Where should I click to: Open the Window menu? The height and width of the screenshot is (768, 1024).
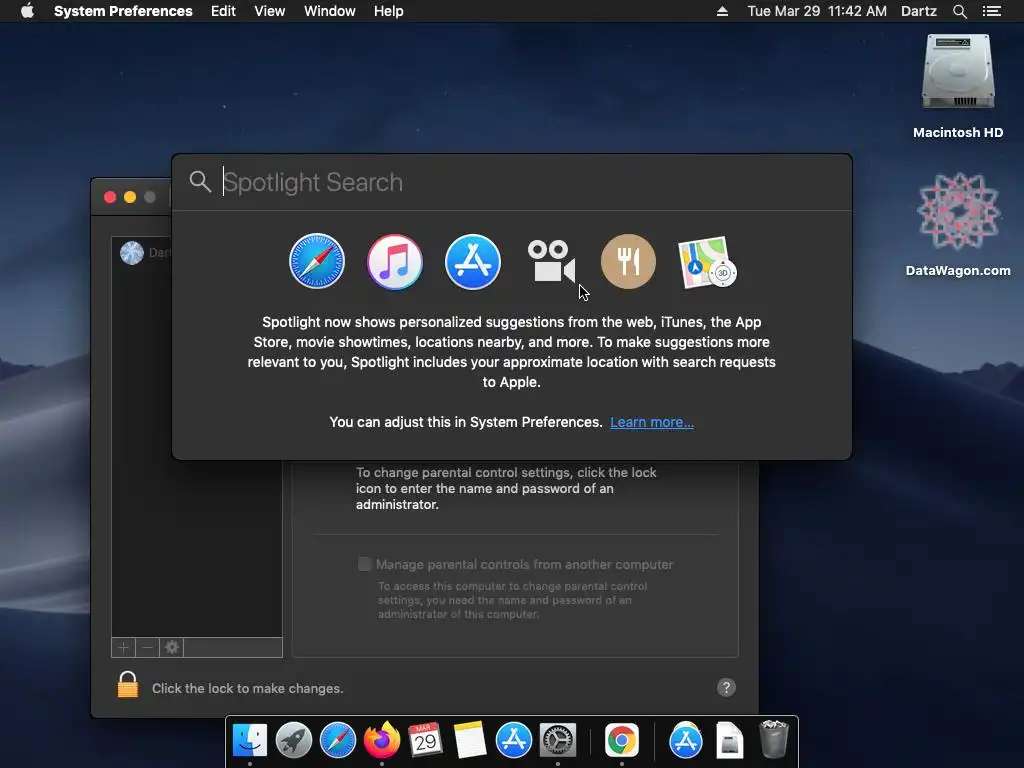[329, 11]
